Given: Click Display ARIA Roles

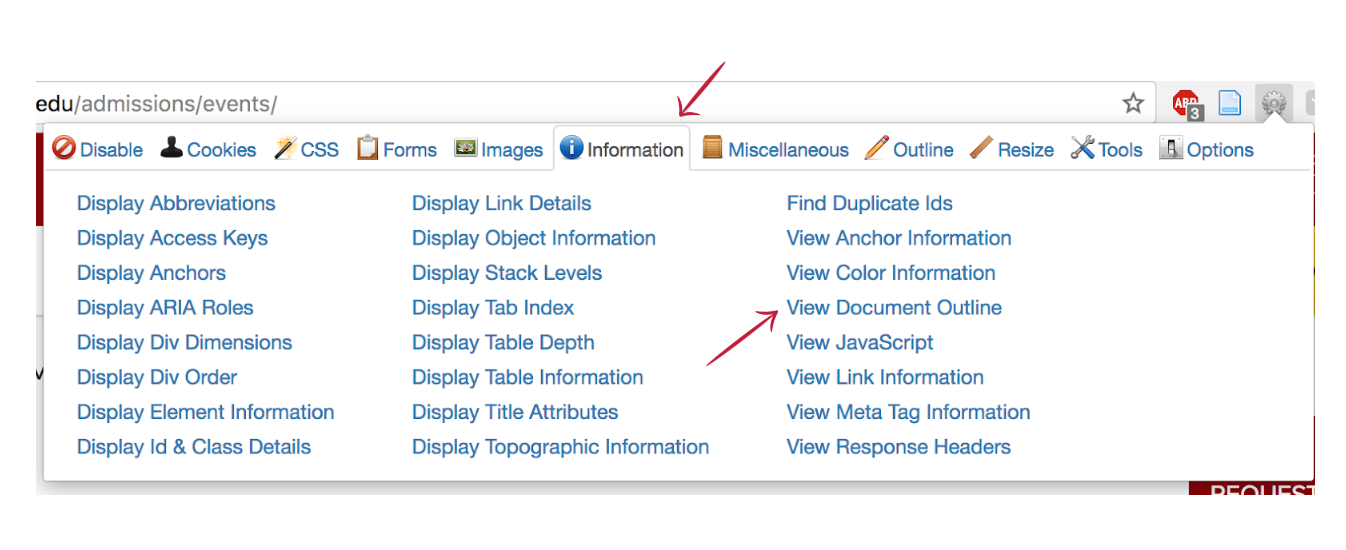Looking at the screenshot, I should pyautogui.click(x=165, y=308).
